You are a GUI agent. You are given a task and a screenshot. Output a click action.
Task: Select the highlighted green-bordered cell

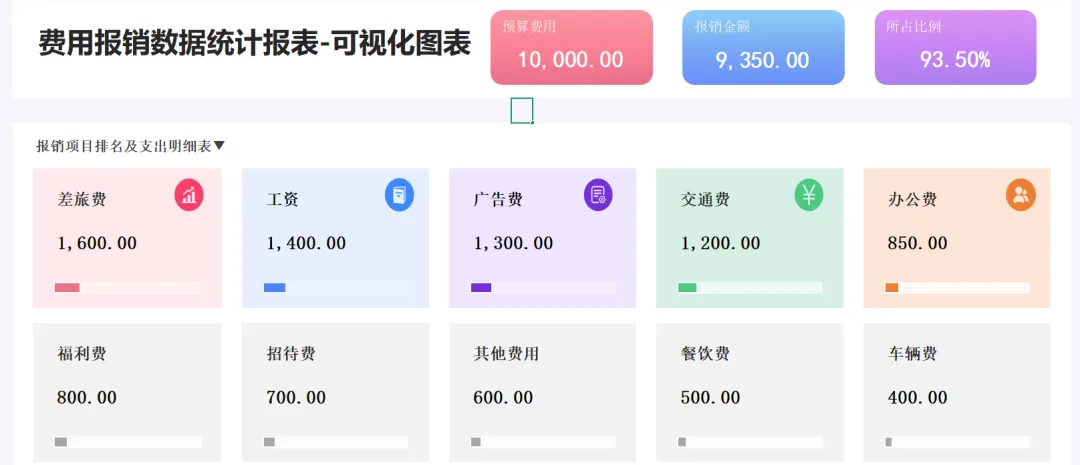point(521,110)
